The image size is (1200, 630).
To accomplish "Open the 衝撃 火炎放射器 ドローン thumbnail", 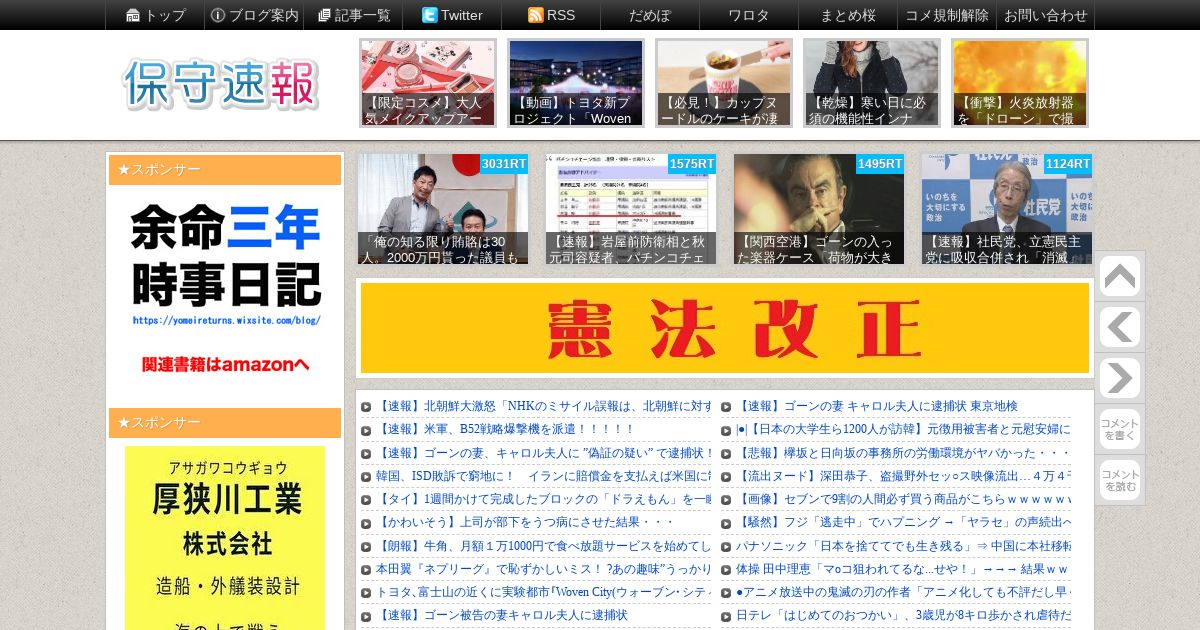I will click(x=1020, y=83).
